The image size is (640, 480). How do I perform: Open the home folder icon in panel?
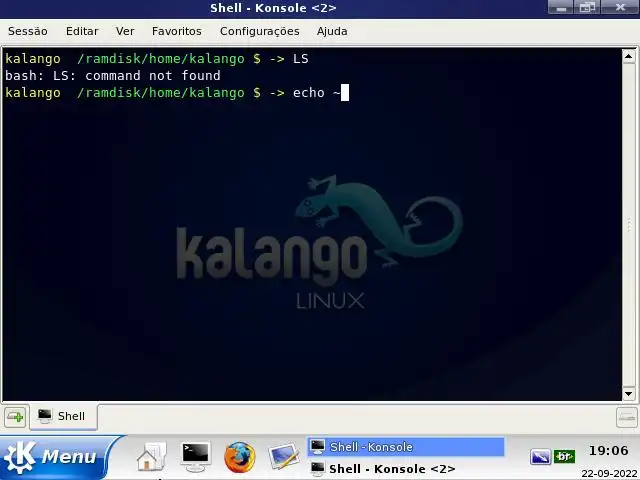(151, 457)
